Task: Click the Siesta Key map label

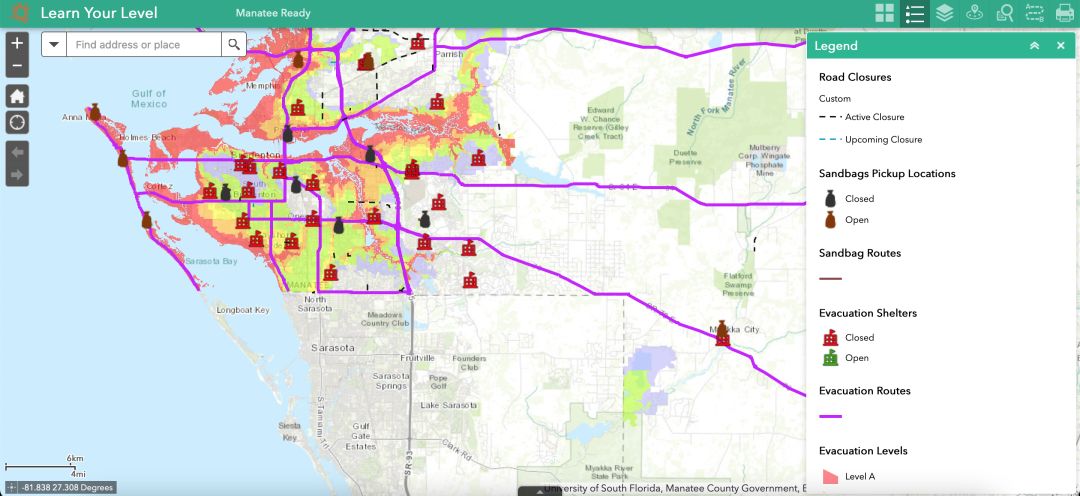Action: (x=289, y=432)
